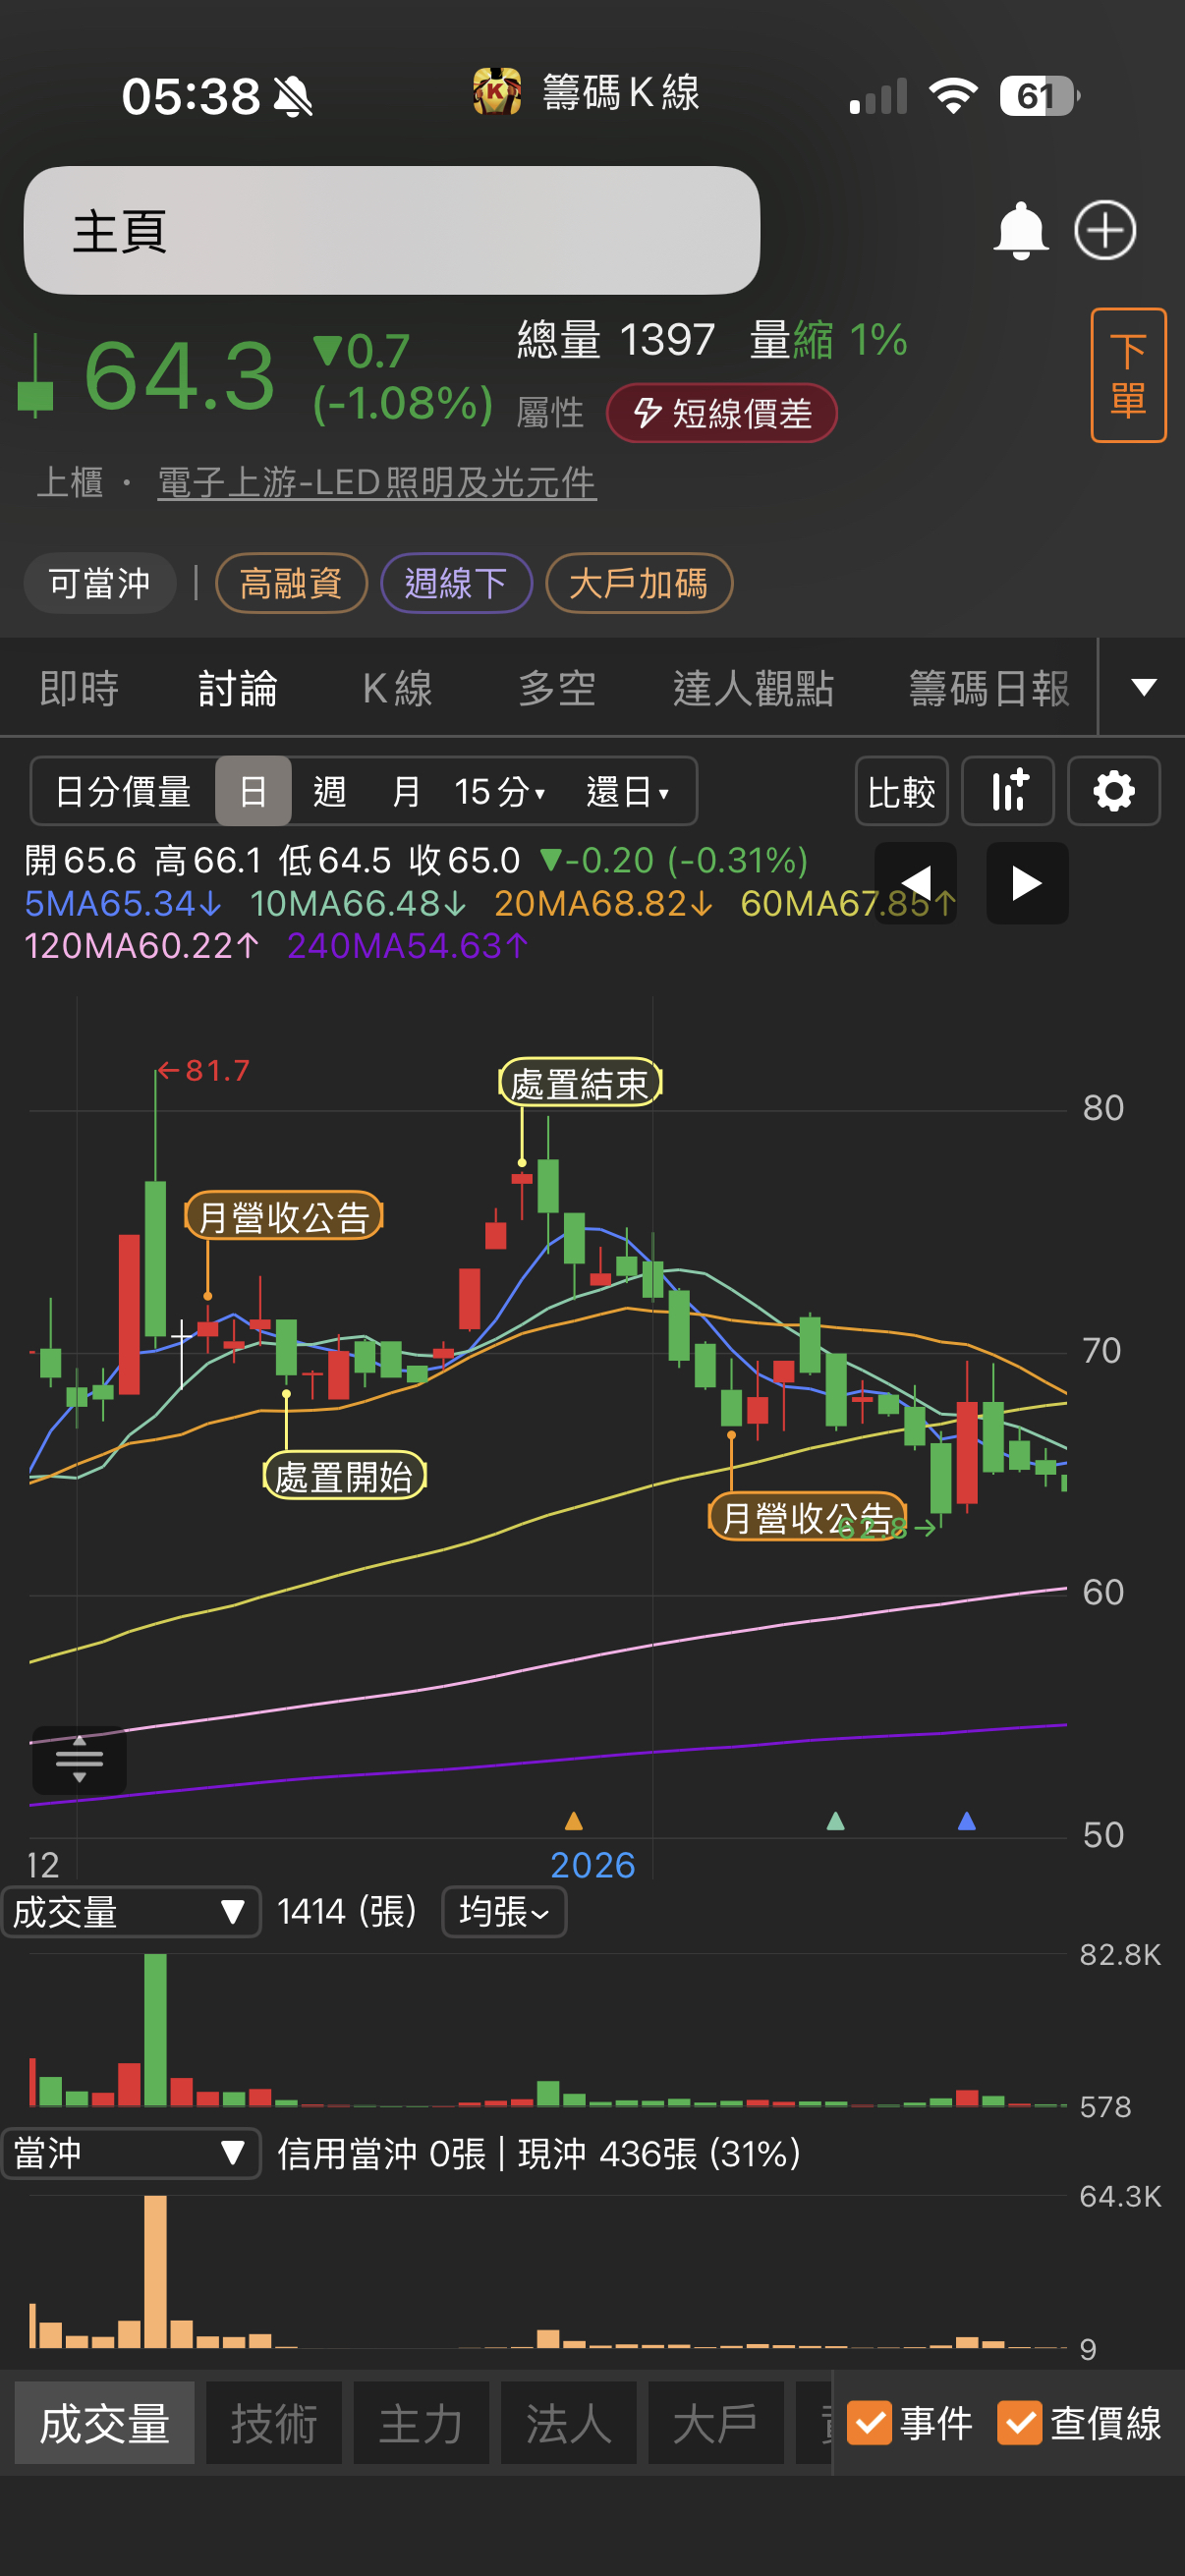Tap the 240MA54.63 moving average label
1185x2576 pixels.
pos(408,945)
